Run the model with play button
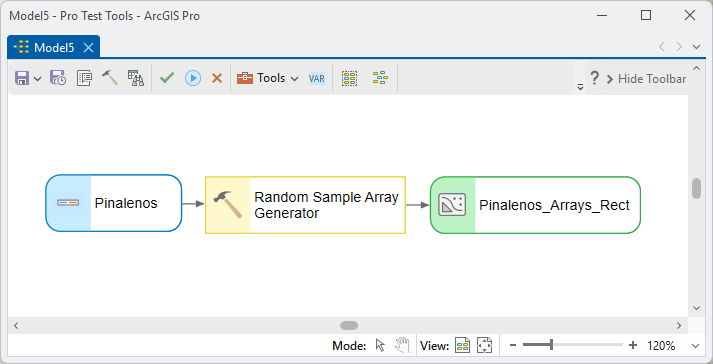 point(193,78)
